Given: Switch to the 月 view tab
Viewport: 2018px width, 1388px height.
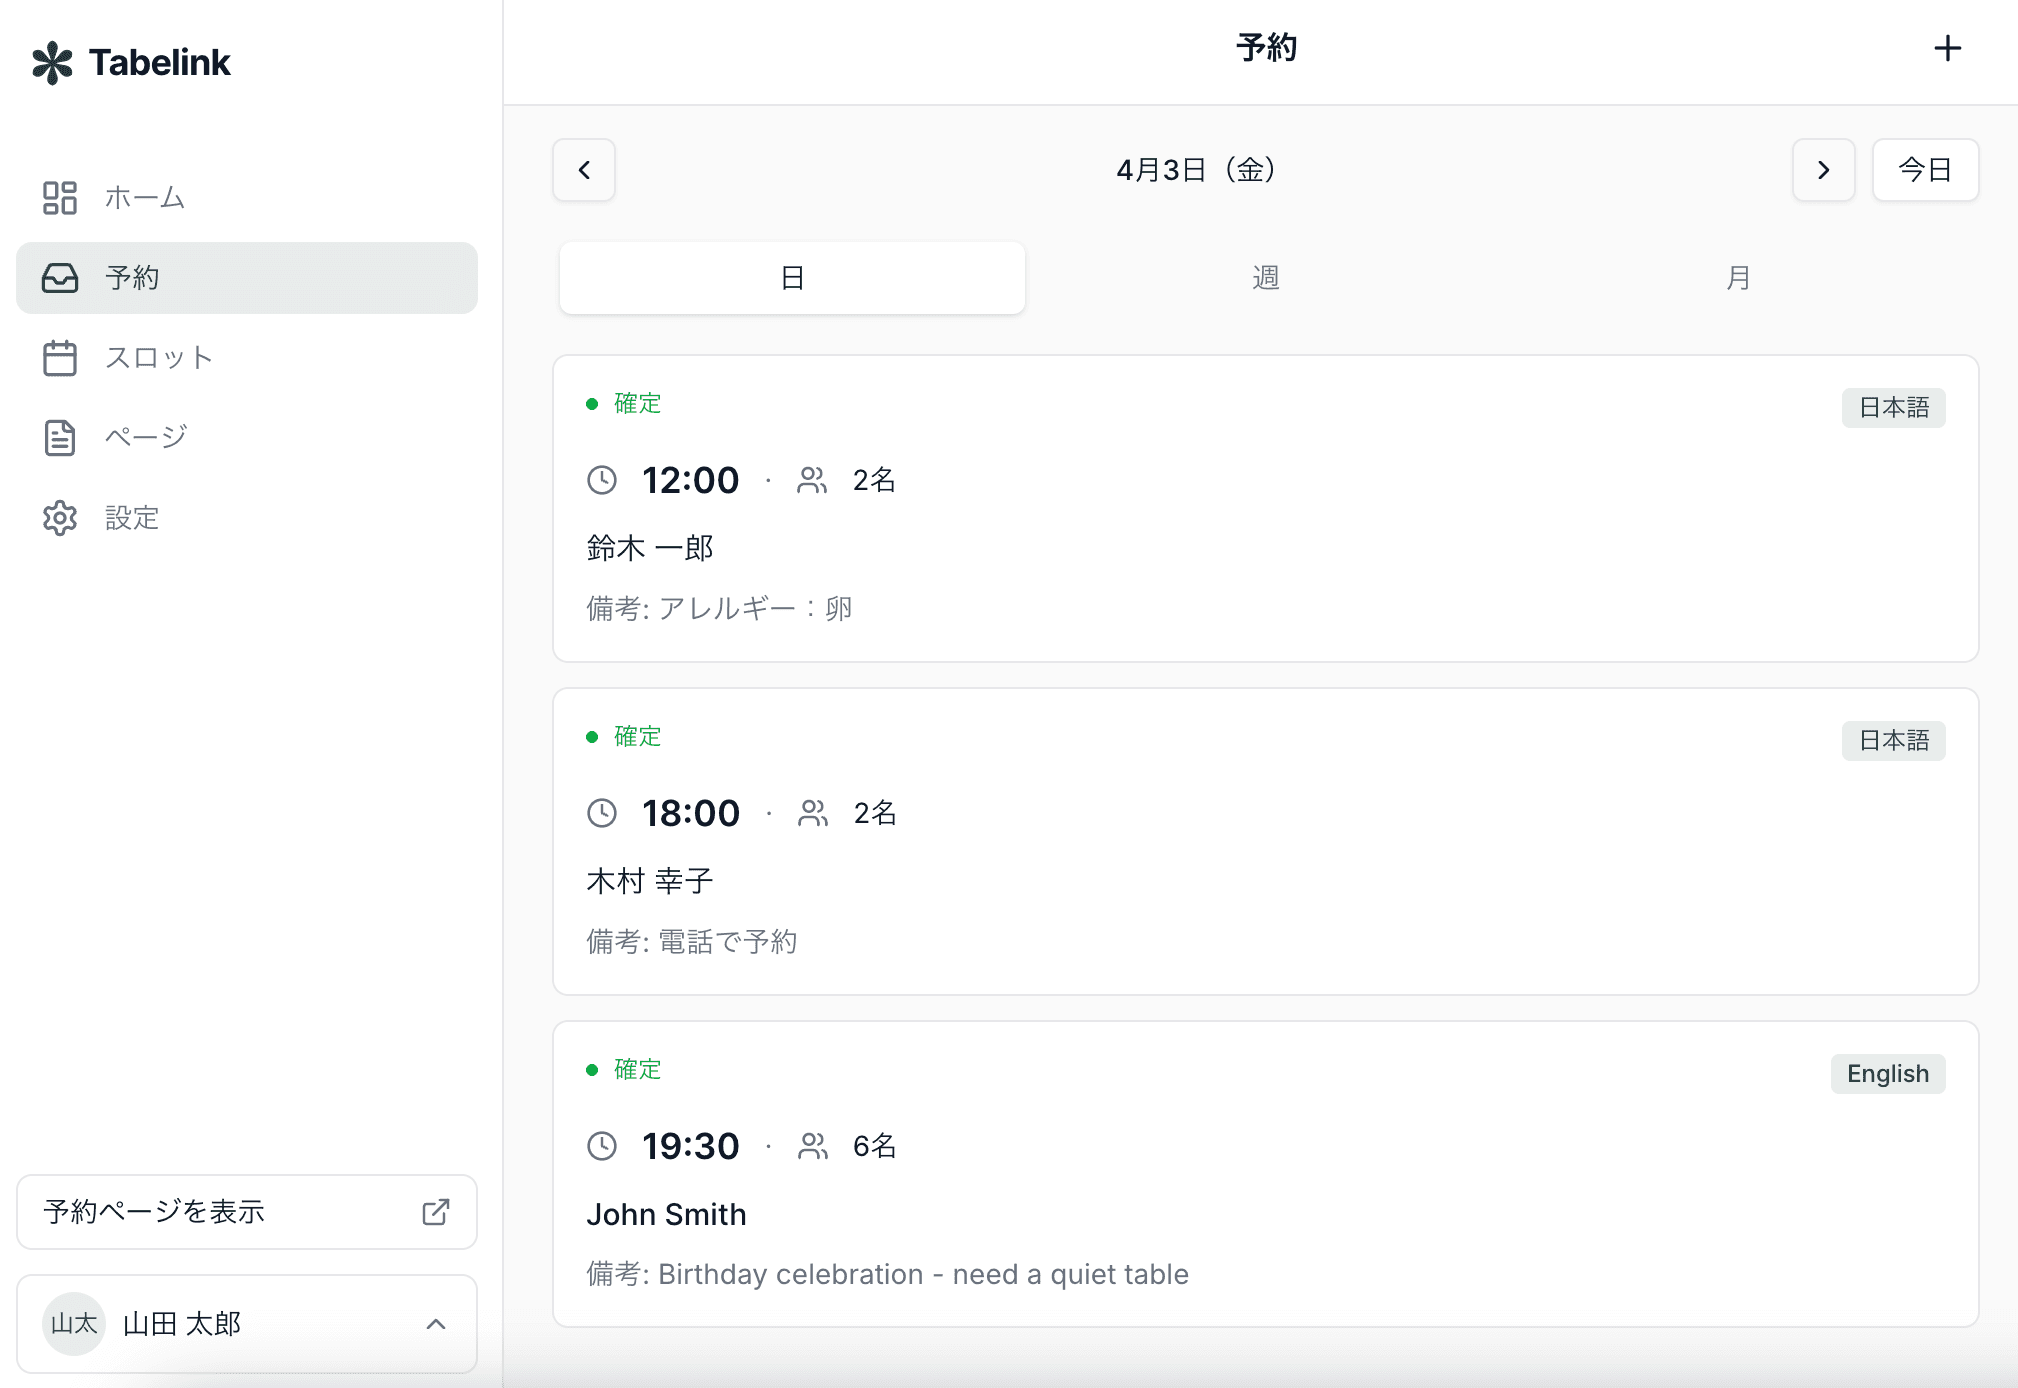Looking at the screenshot, I should click(1738, 278).
